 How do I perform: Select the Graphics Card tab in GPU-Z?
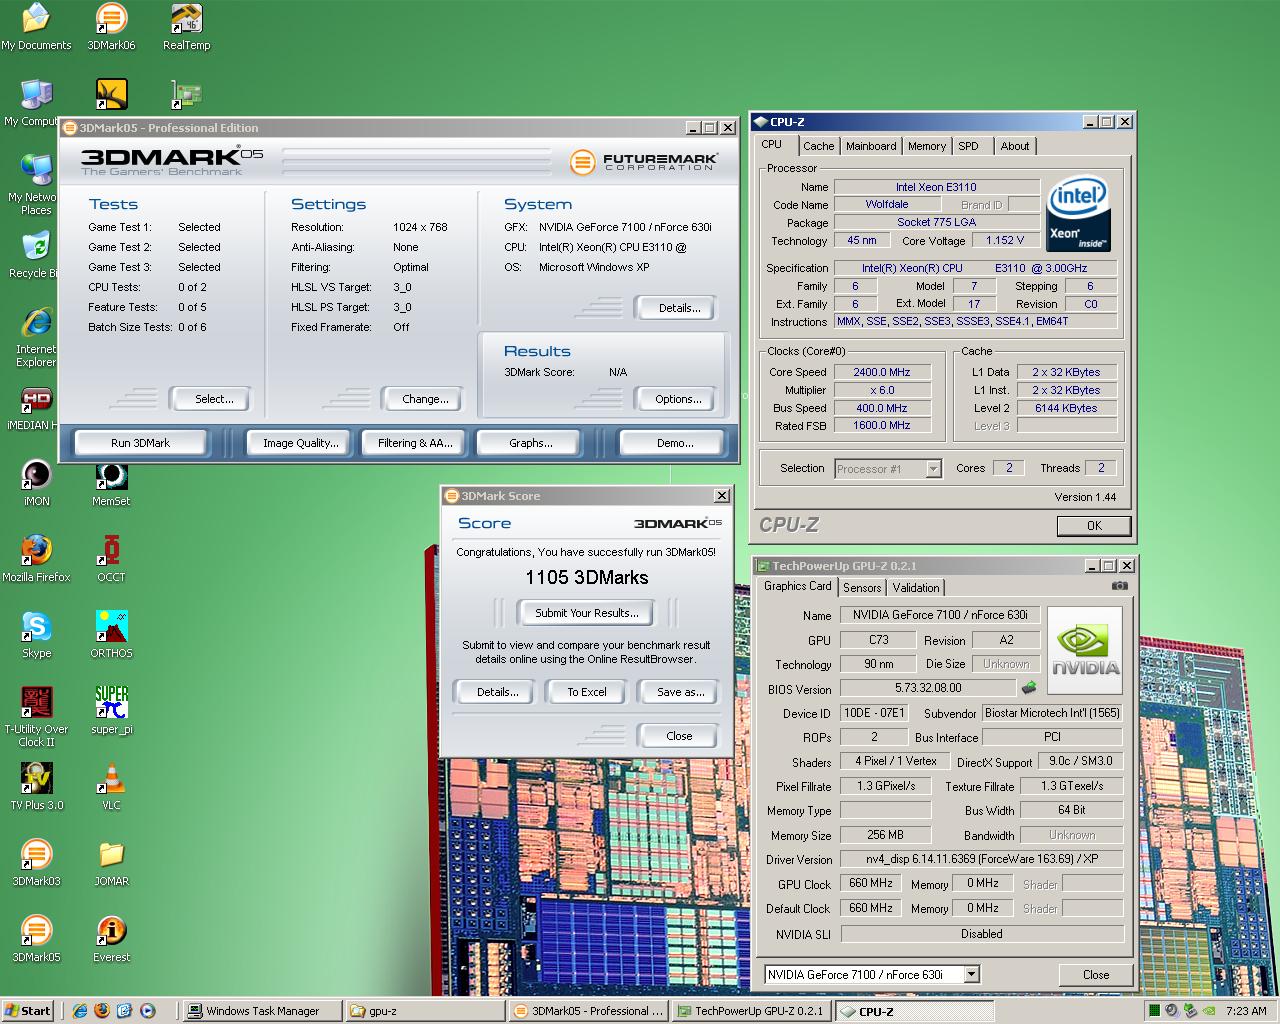(797, 586)
